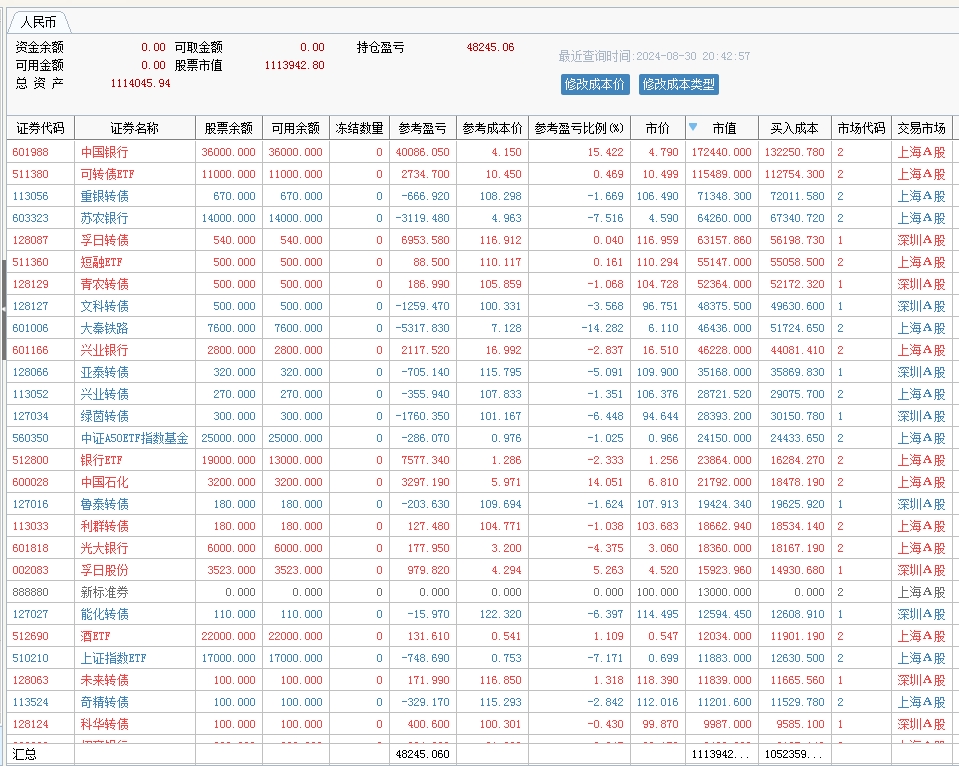Select the 中国石化 row name
959x766 pixels.
(x=105, y=483)
